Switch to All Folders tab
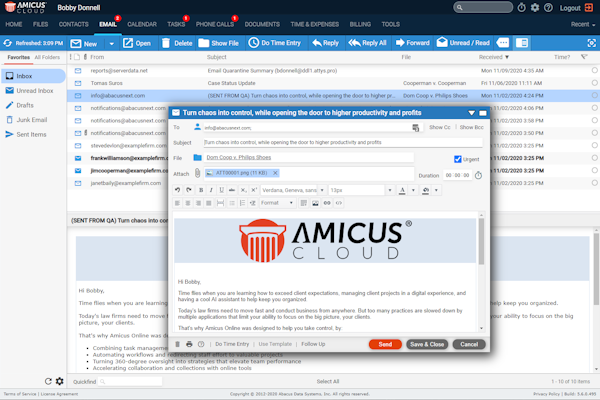Viewport: 600px width, 400px height. point(47,57)
